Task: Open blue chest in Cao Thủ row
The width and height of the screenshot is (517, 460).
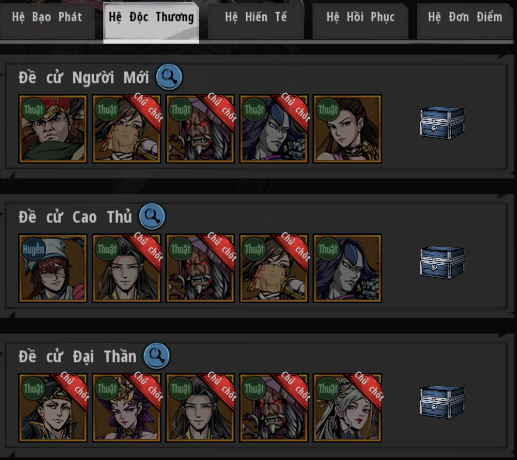Action: coord(442,262)
